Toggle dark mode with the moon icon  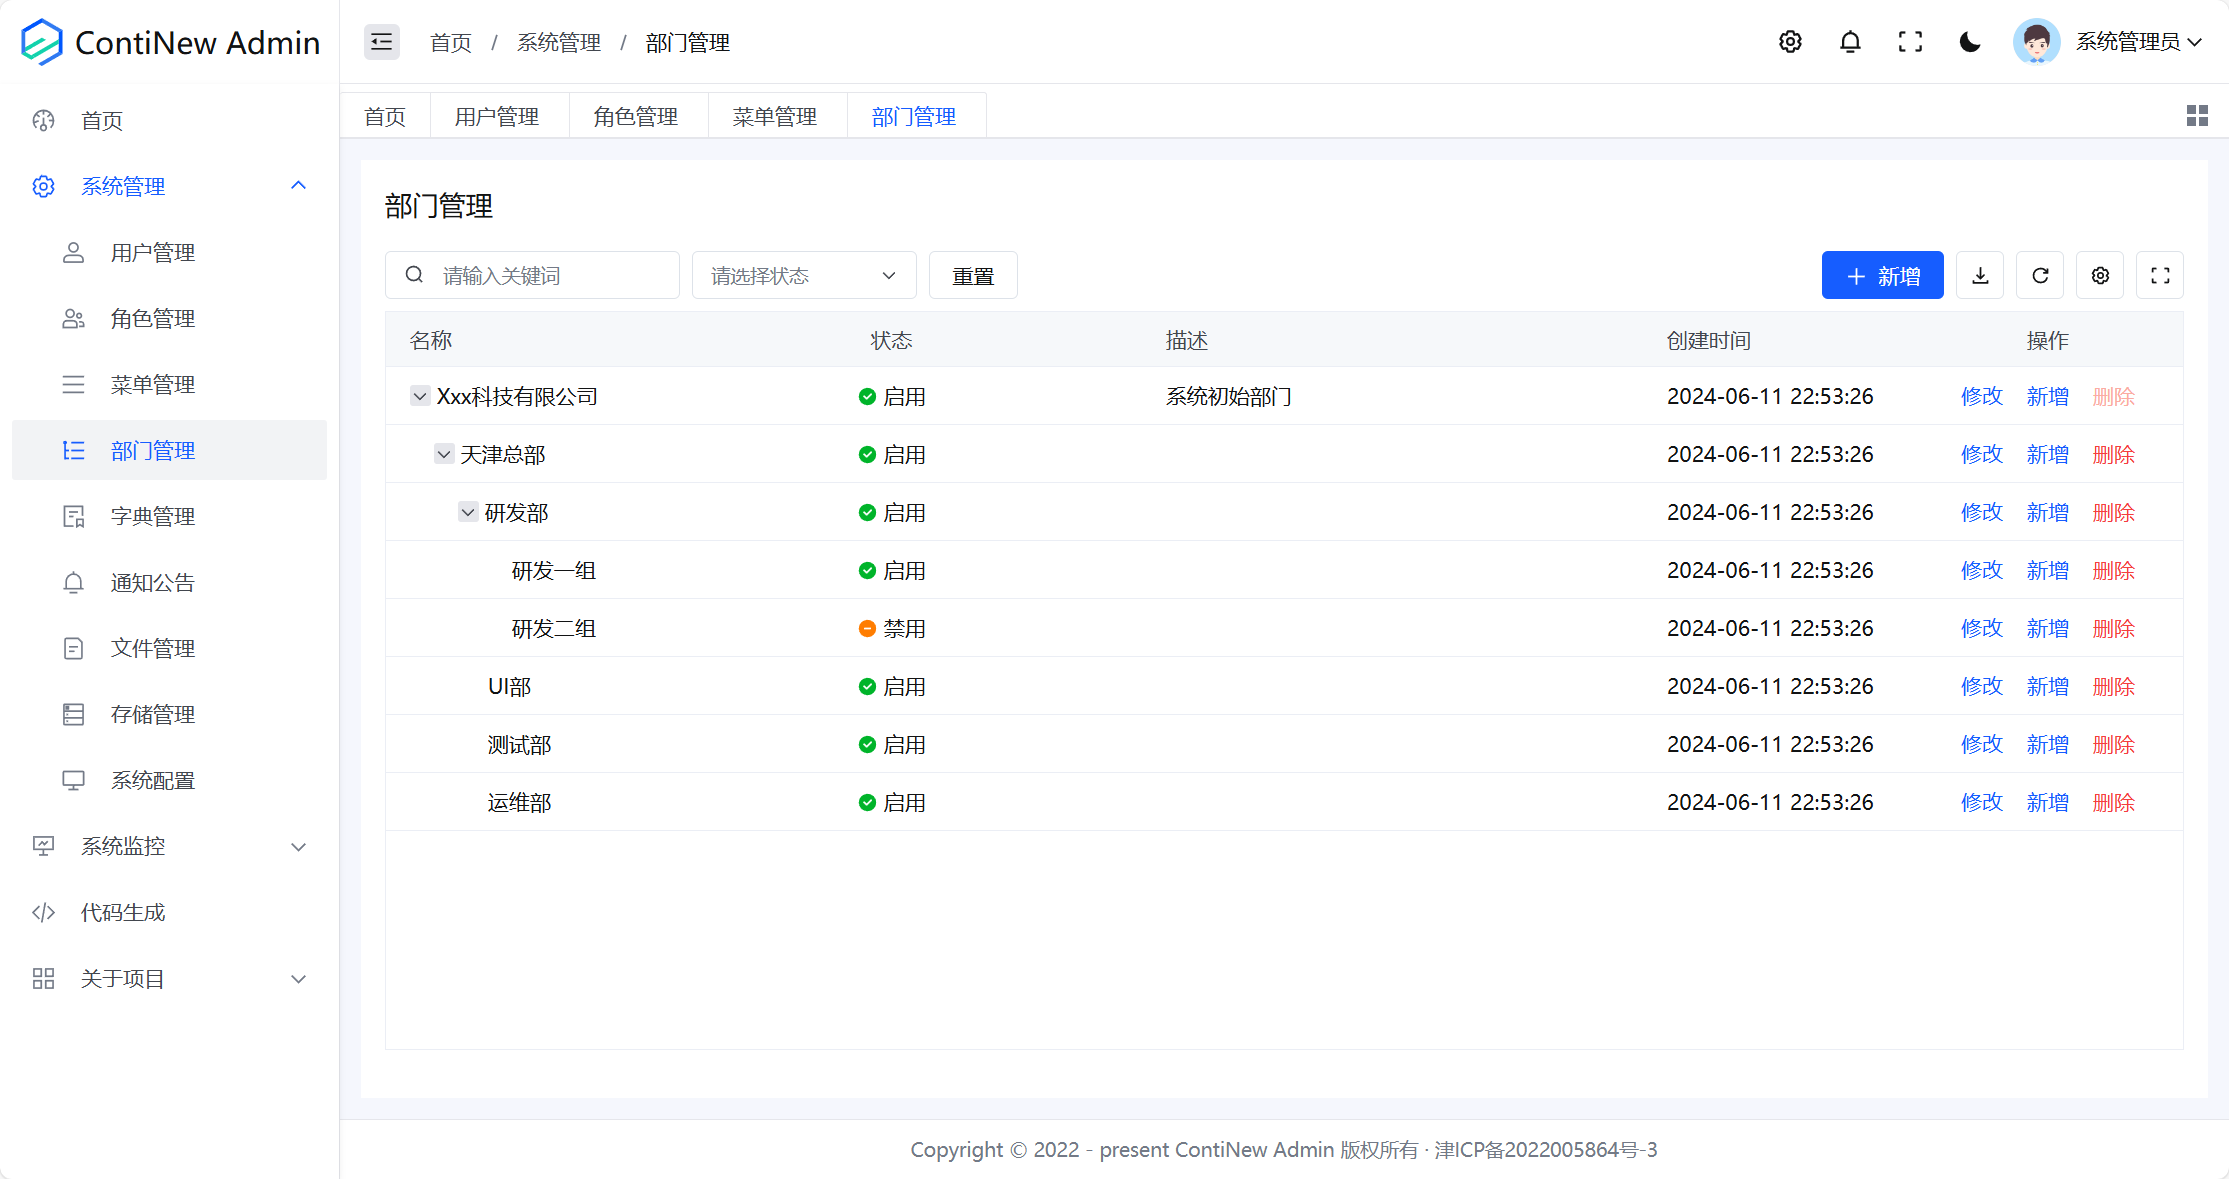tap(1969, 42)
